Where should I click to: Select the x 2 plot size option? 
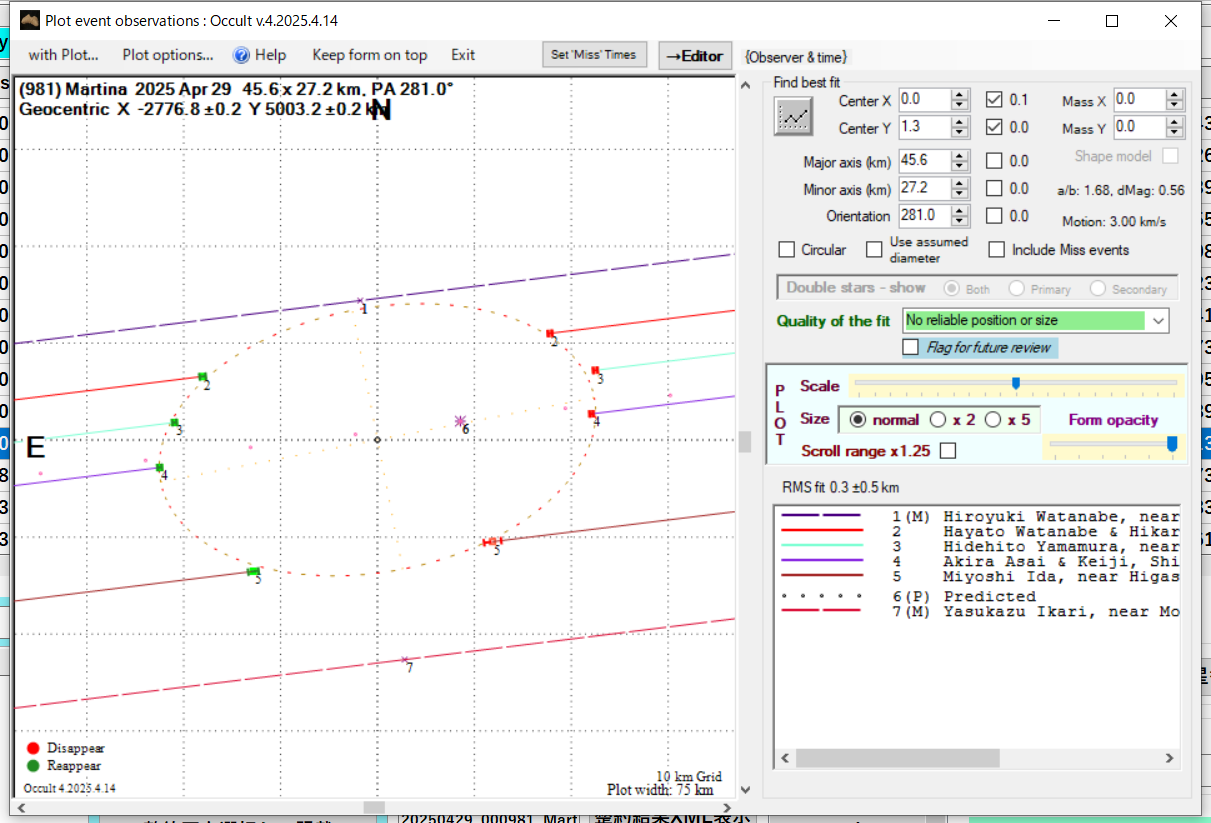coord(938,420)
